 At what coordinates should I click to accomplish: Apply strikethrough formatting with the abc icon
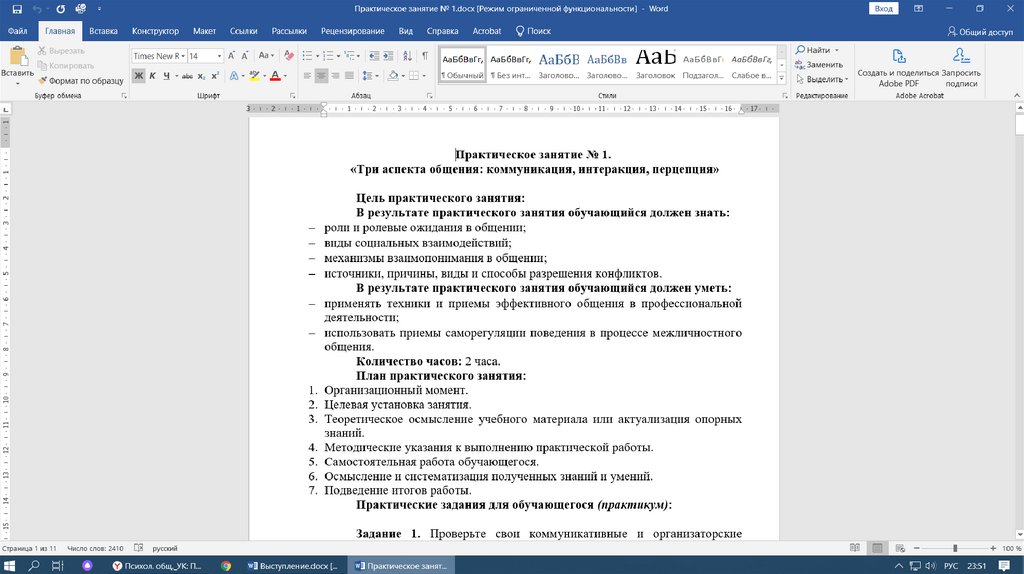point(185,76)
